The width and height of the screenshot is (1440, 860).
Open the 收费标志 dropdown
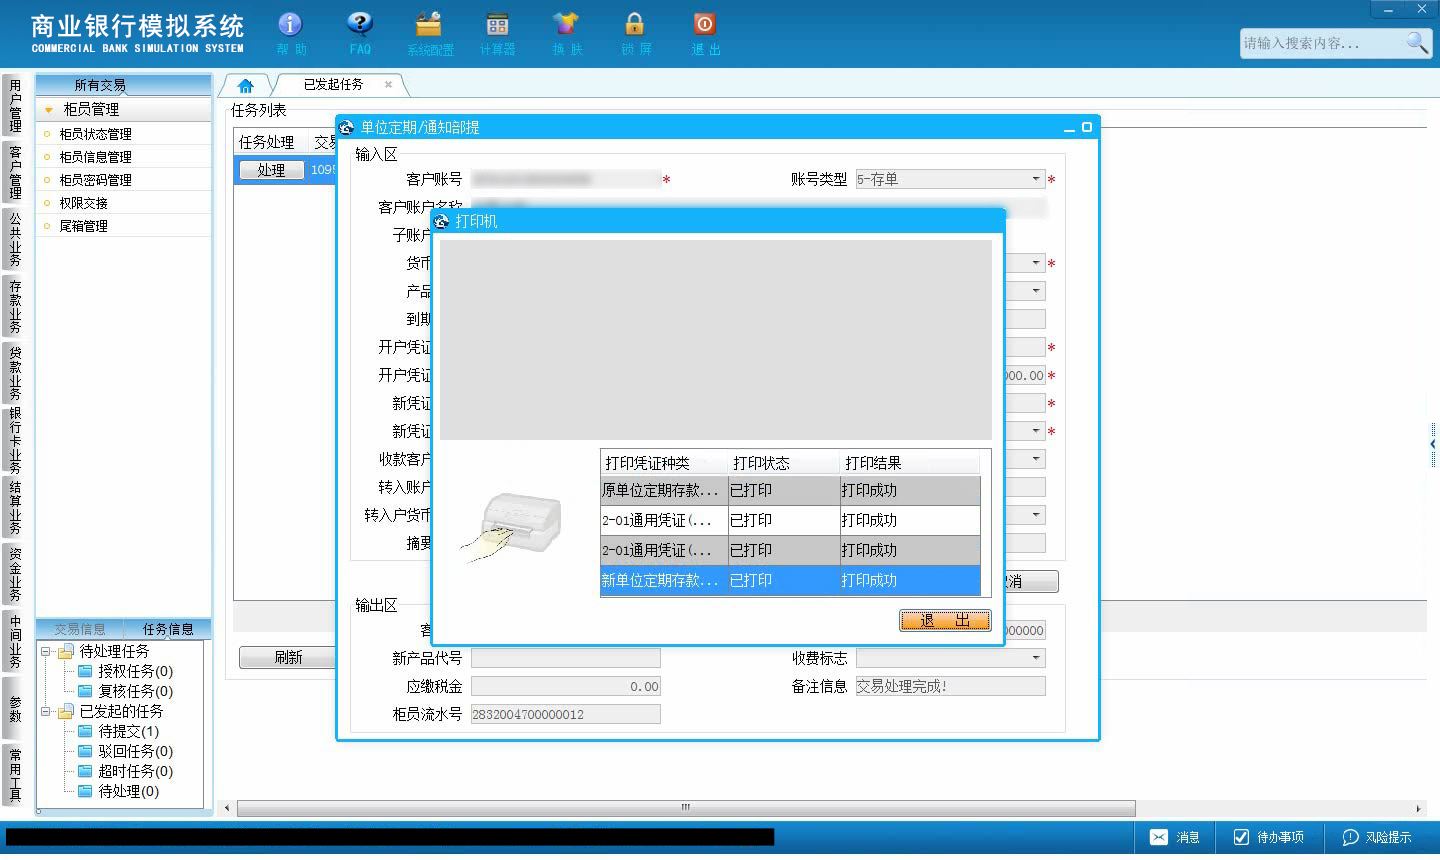[x=1036, y=658]
